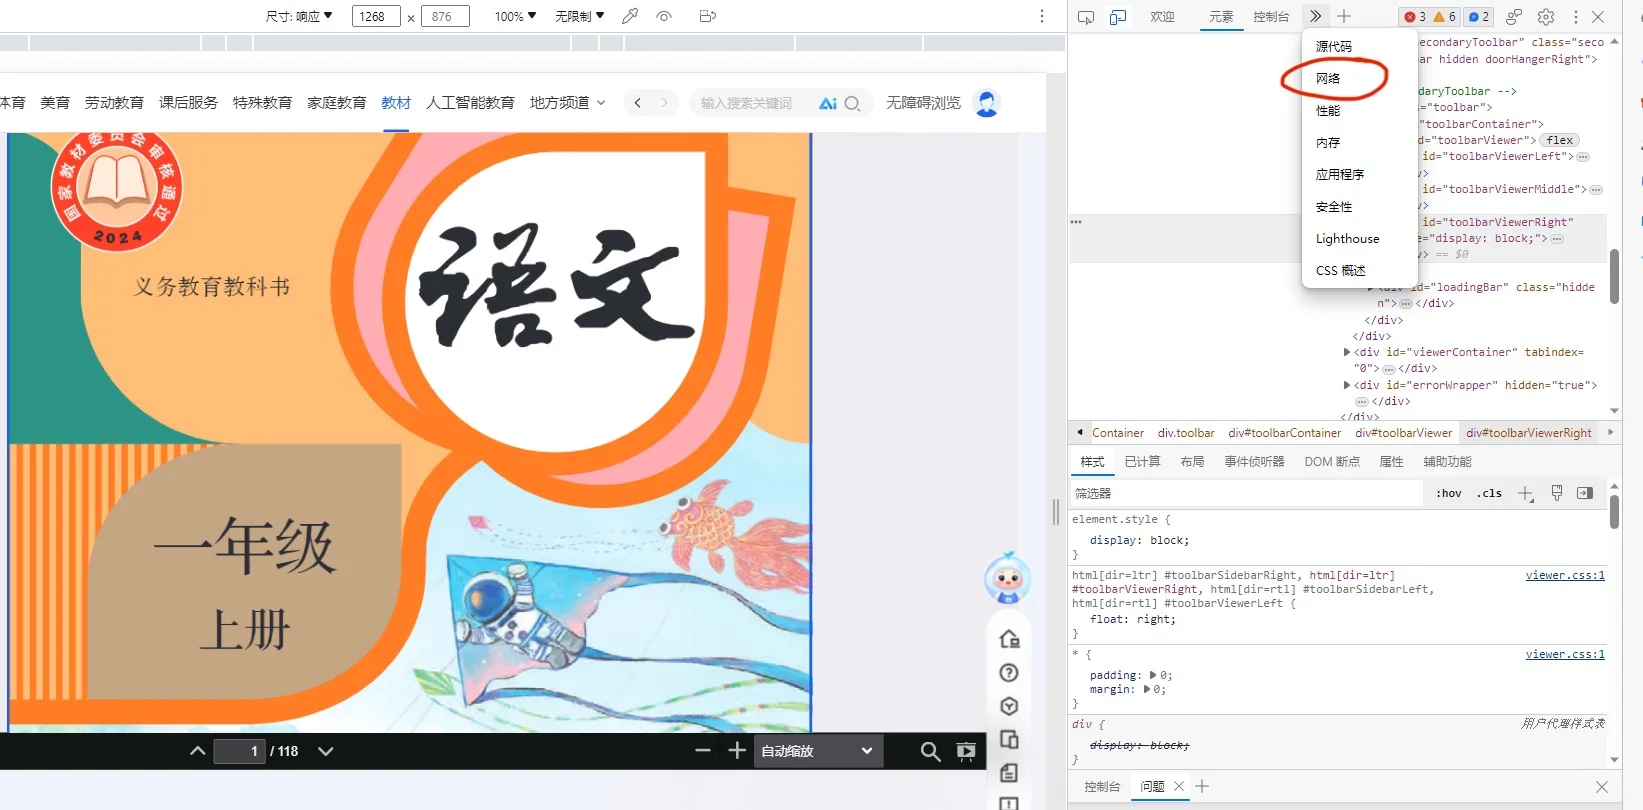The image size is (1643, 810).
Task: Open the blue issues counter badge
Action: click(x=1478, y=17)
